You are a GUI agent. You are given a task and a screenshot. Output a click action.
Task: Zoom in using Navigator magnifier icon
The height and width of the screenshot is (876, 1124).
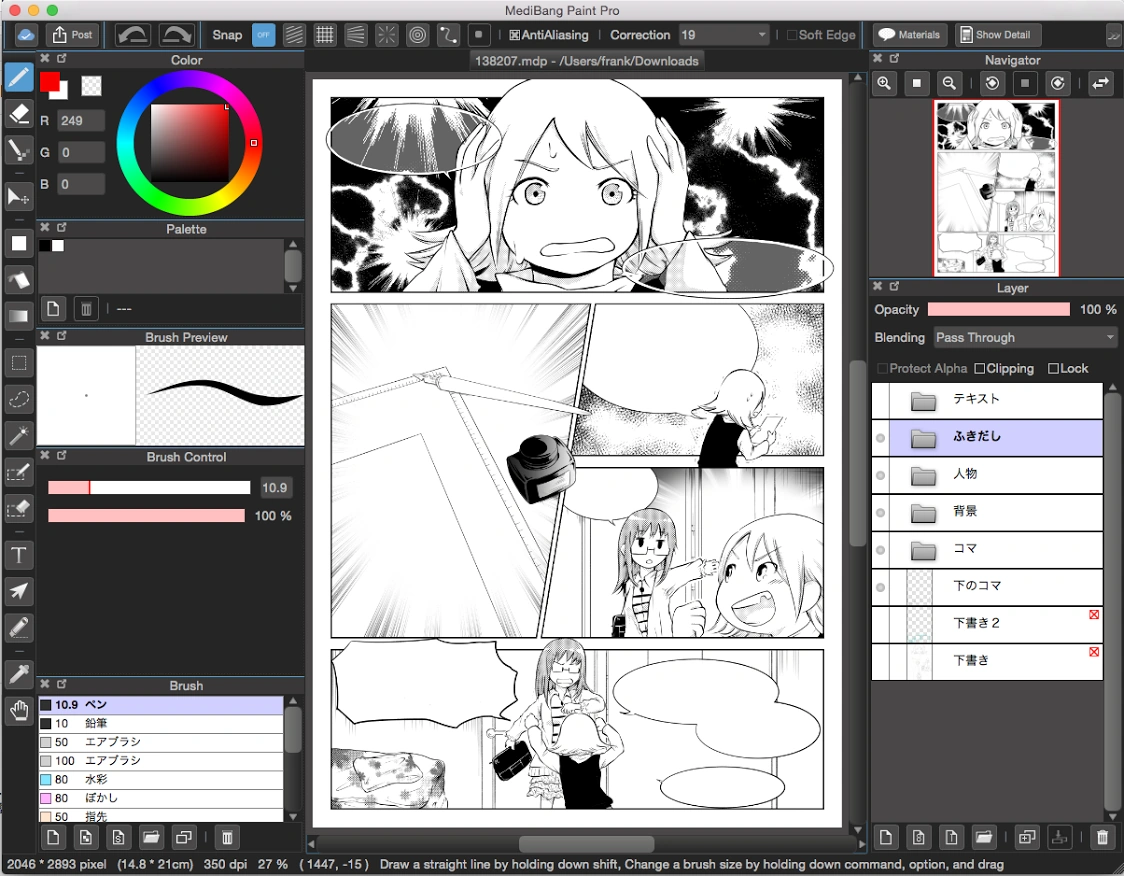pos(884,83)
